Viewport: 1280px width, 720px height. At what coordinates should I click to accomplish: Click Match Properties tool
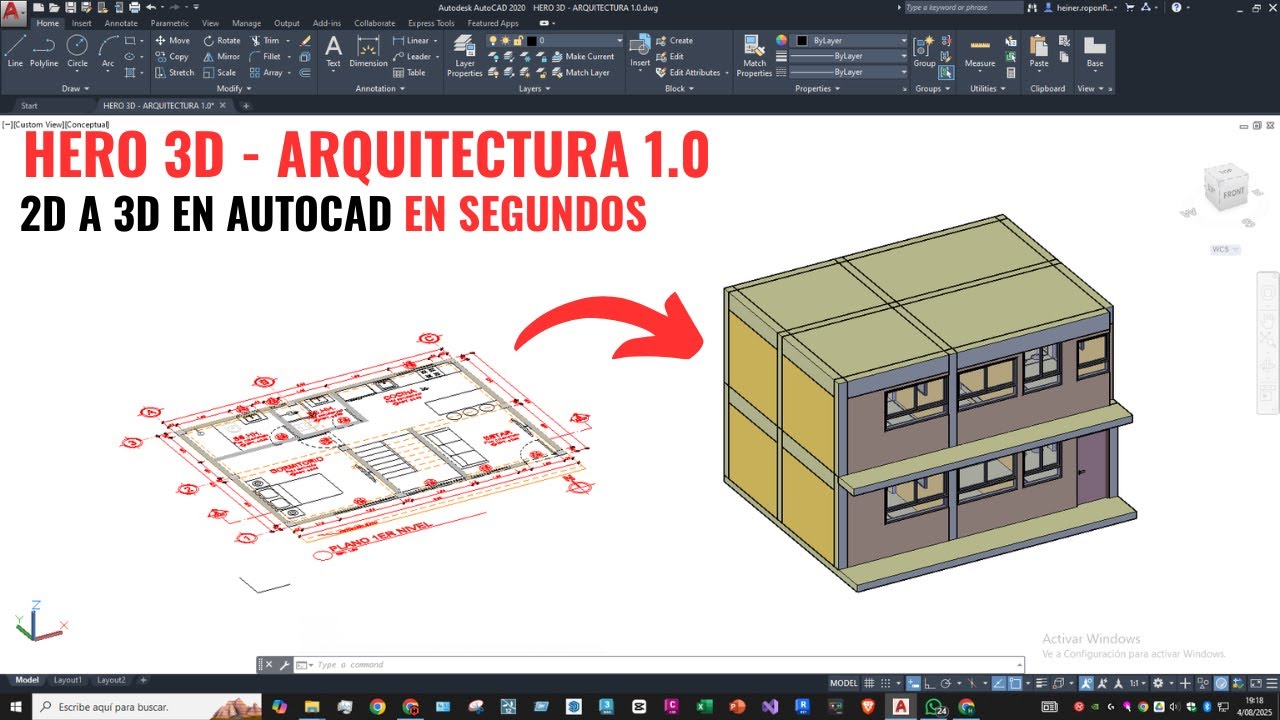tap(754, 56)
